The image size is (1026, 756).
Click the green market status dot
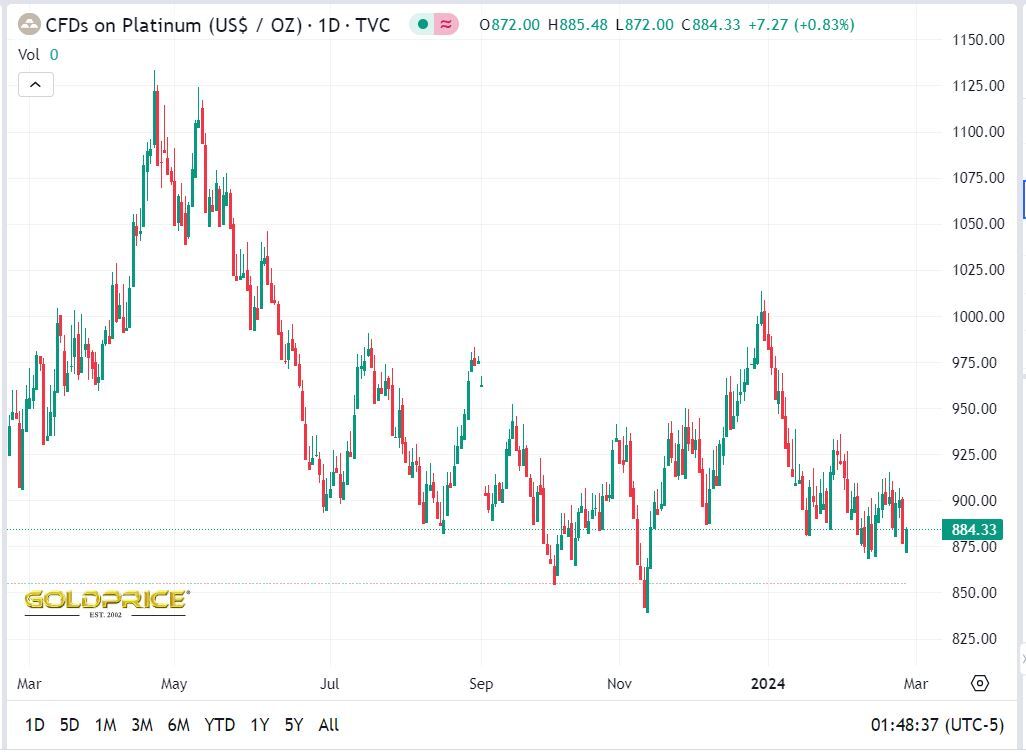coord(423,25)
